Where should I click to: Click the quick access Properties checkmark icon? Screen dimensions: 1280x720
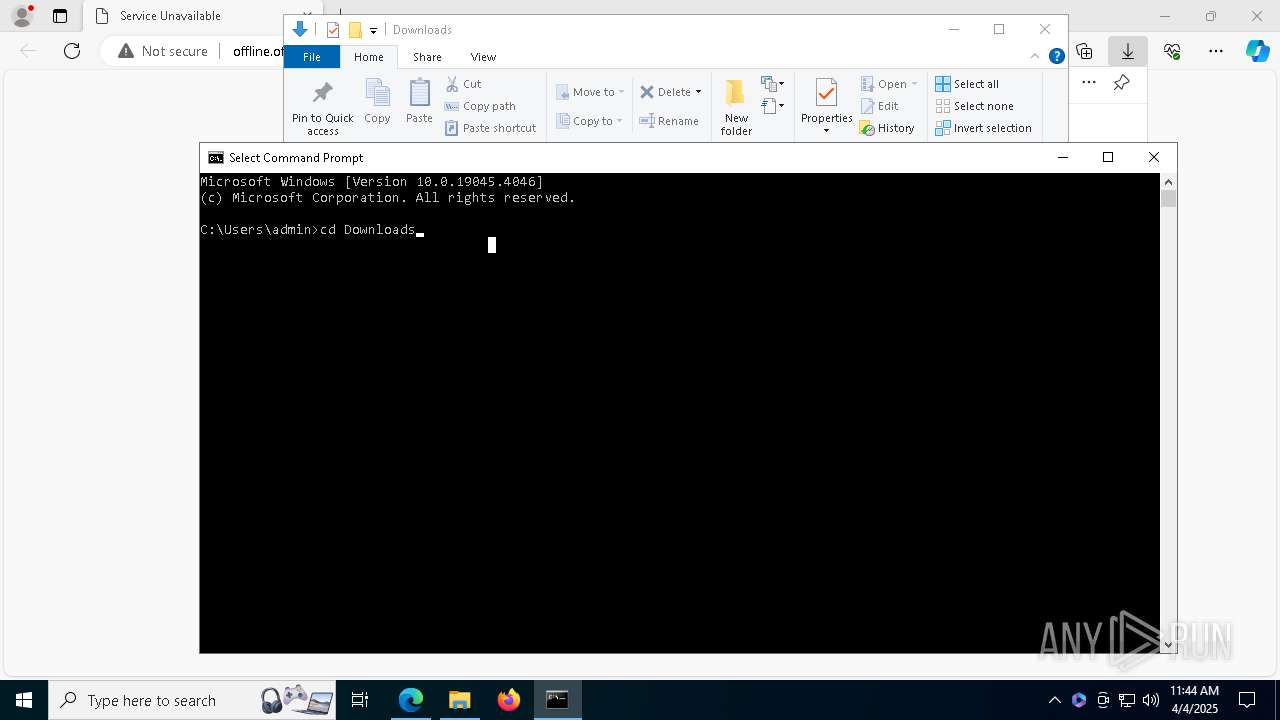[333, 30]
